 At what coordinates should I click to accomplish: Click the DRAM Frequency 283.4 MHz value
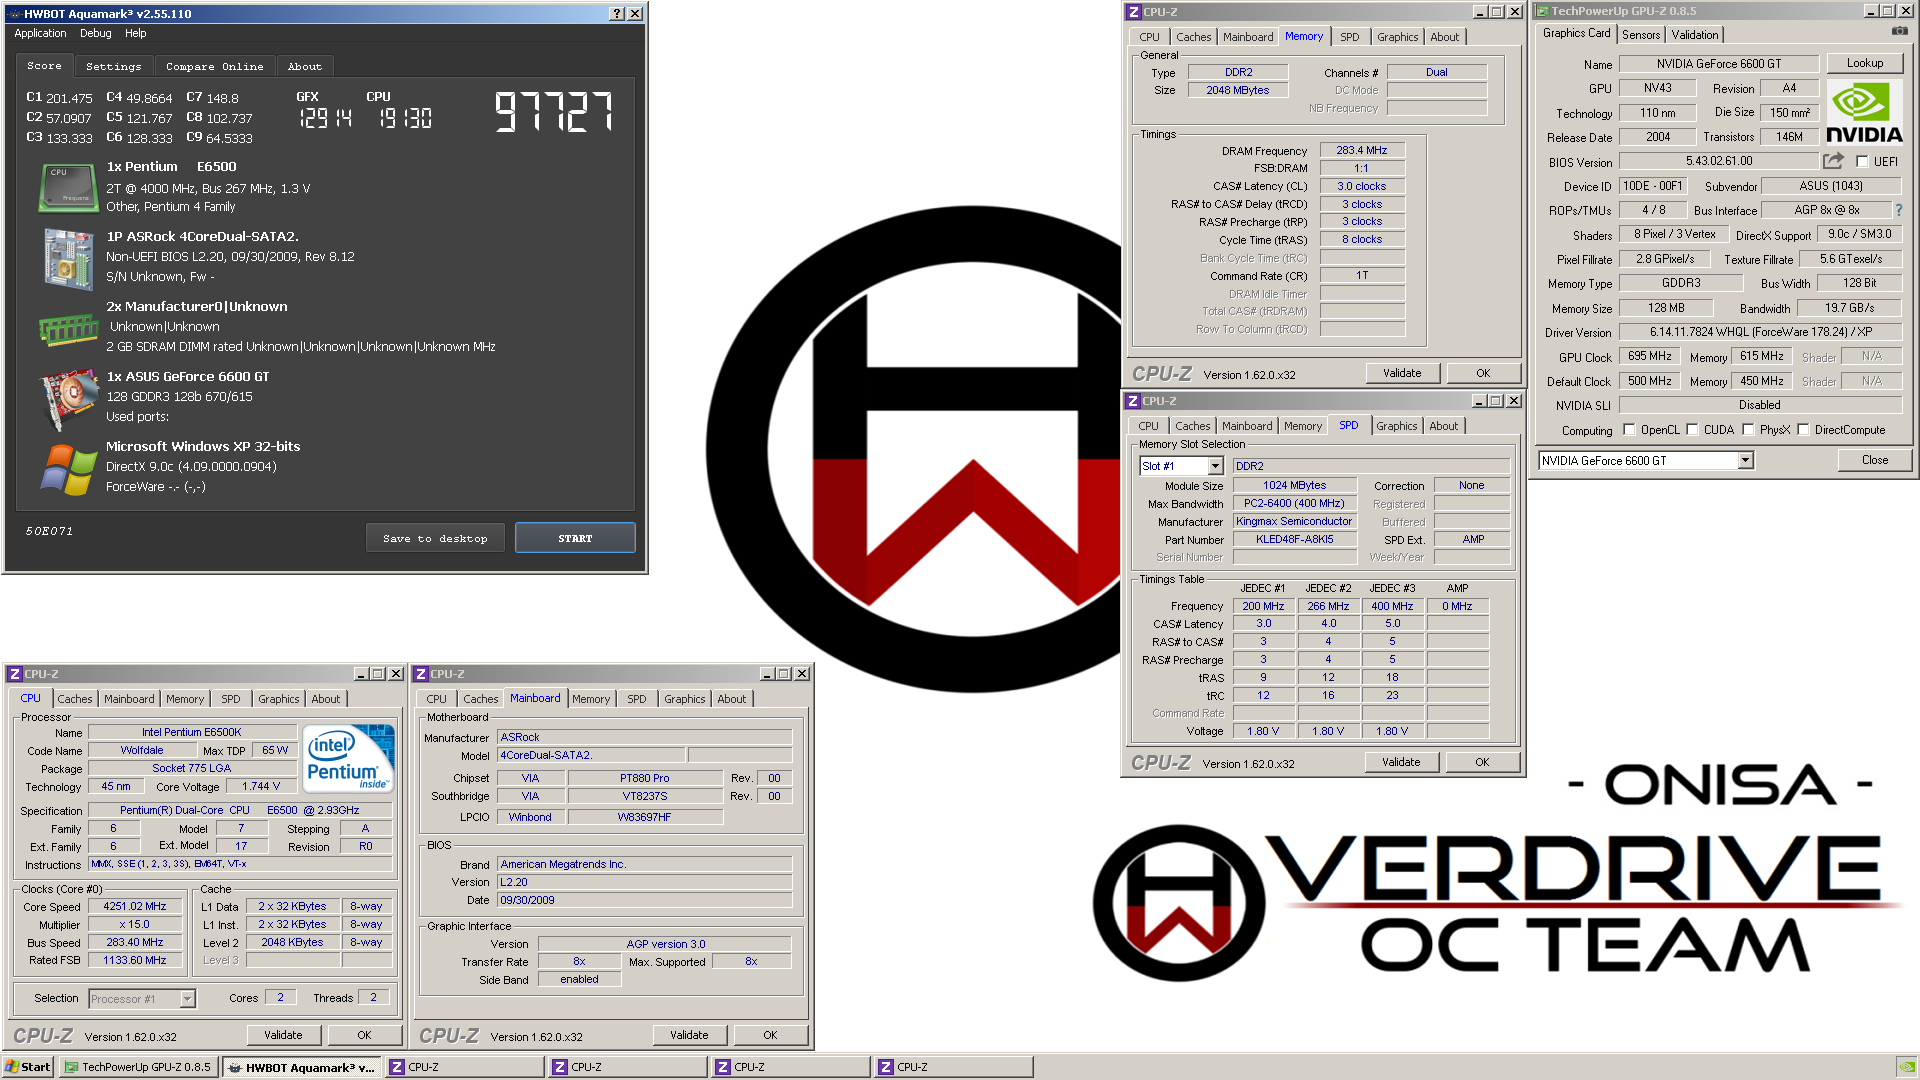tap(1362, 150)
